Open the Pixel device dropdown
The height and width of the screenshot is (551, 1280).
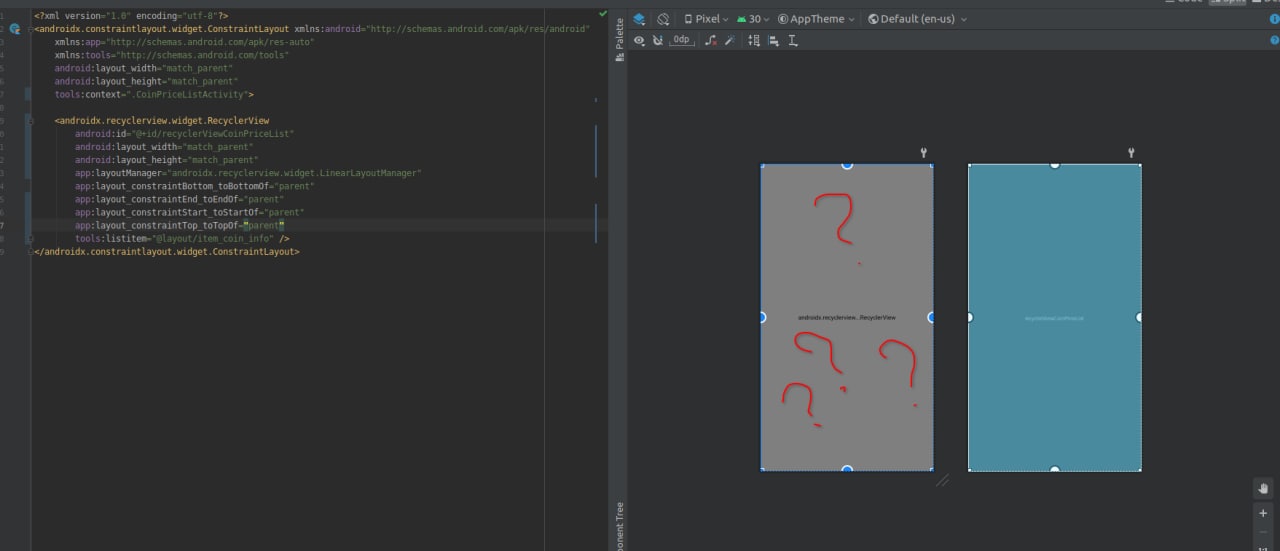[706, 19]
